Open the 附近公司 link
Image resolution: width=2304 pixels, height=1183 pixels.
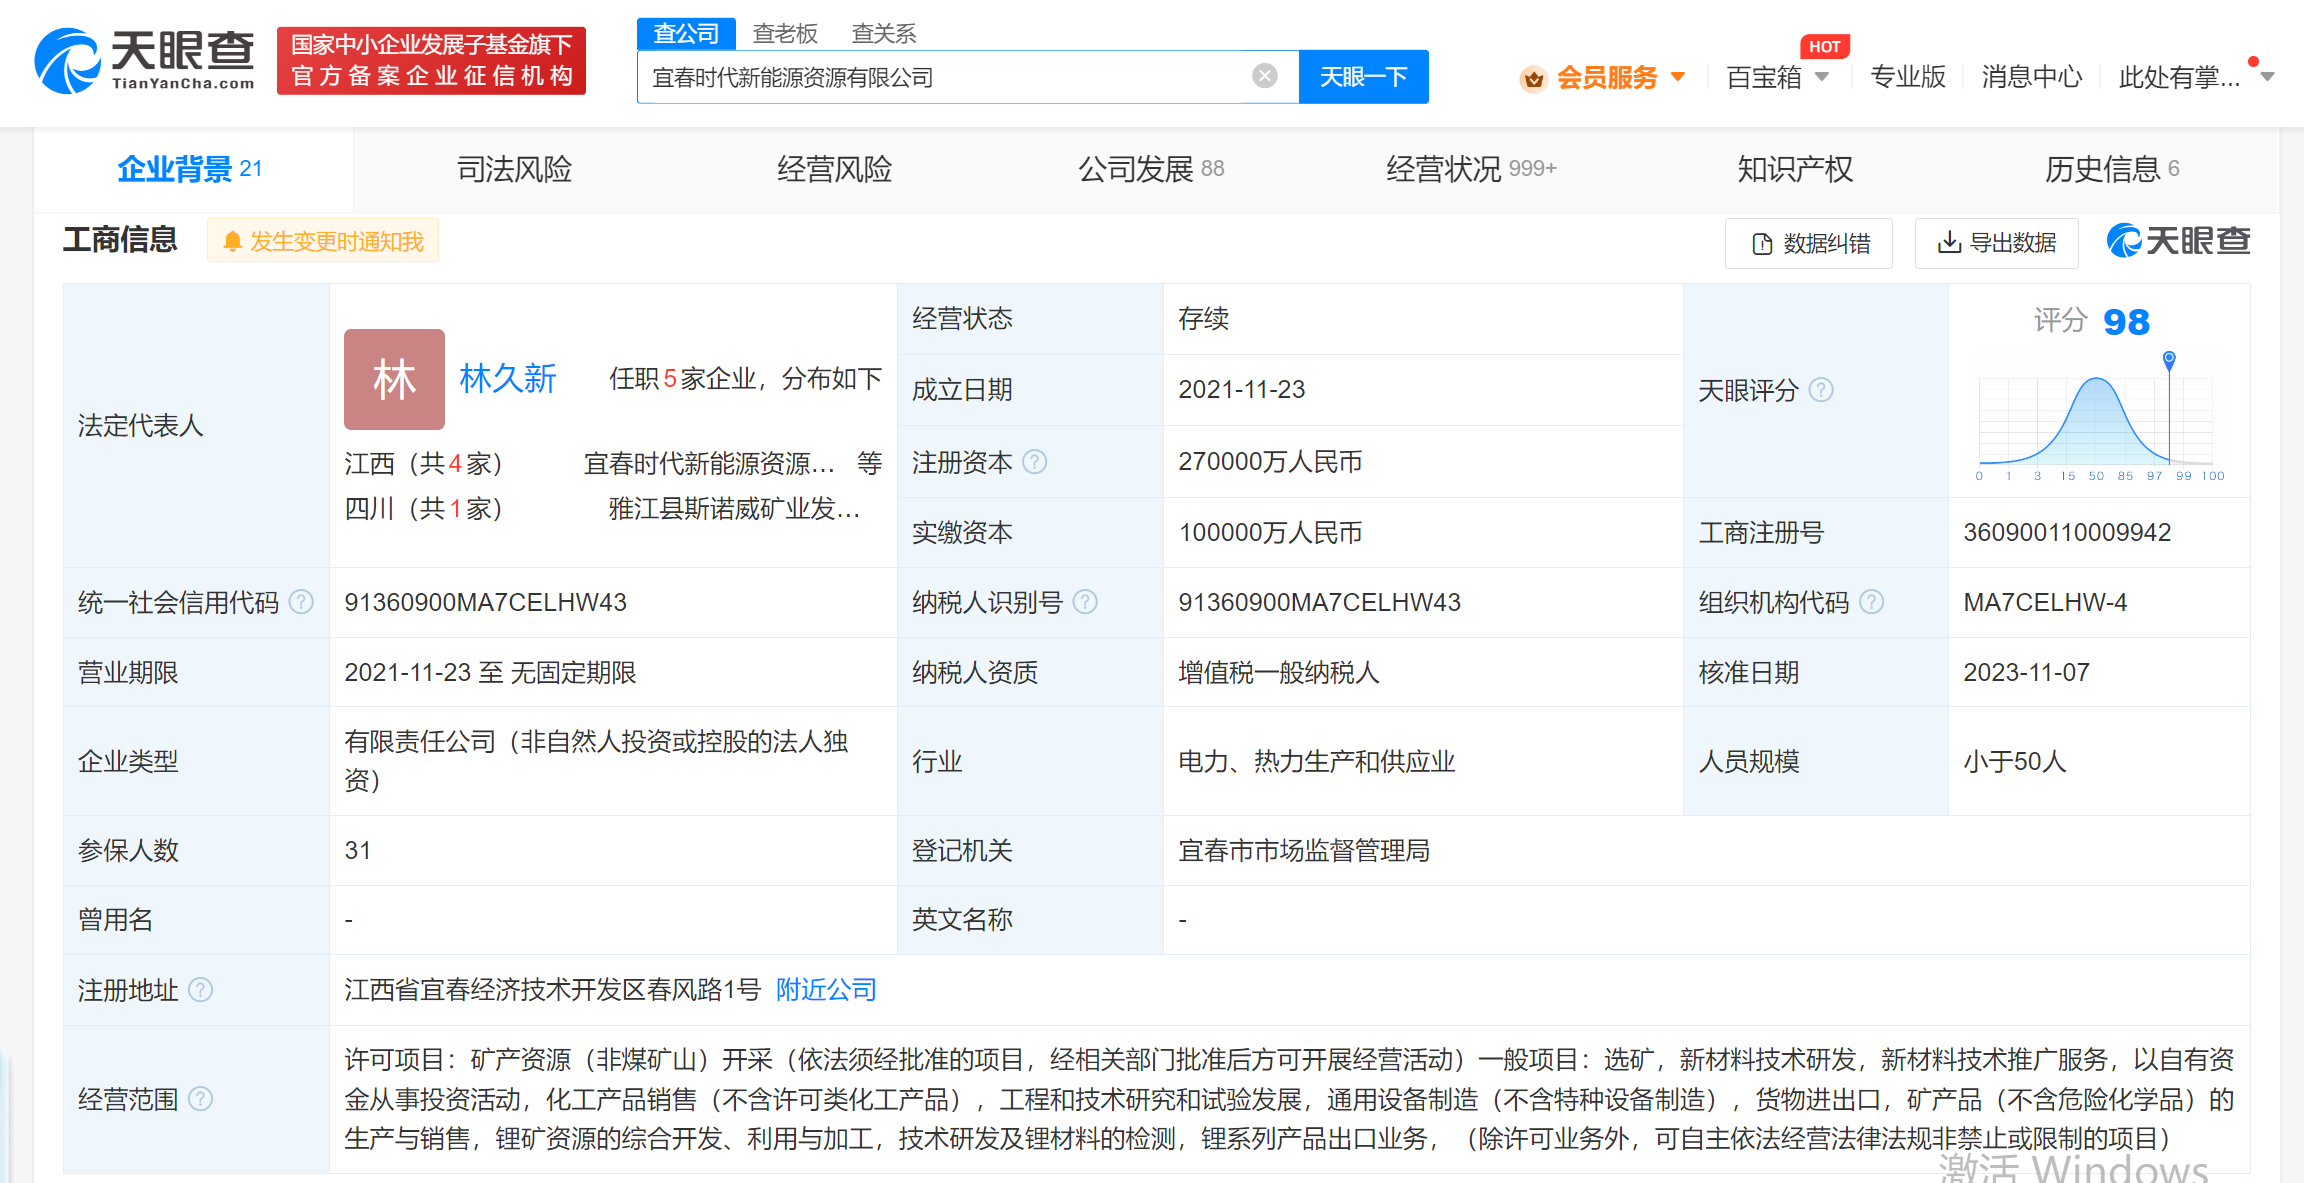click(x=823, y=990)
